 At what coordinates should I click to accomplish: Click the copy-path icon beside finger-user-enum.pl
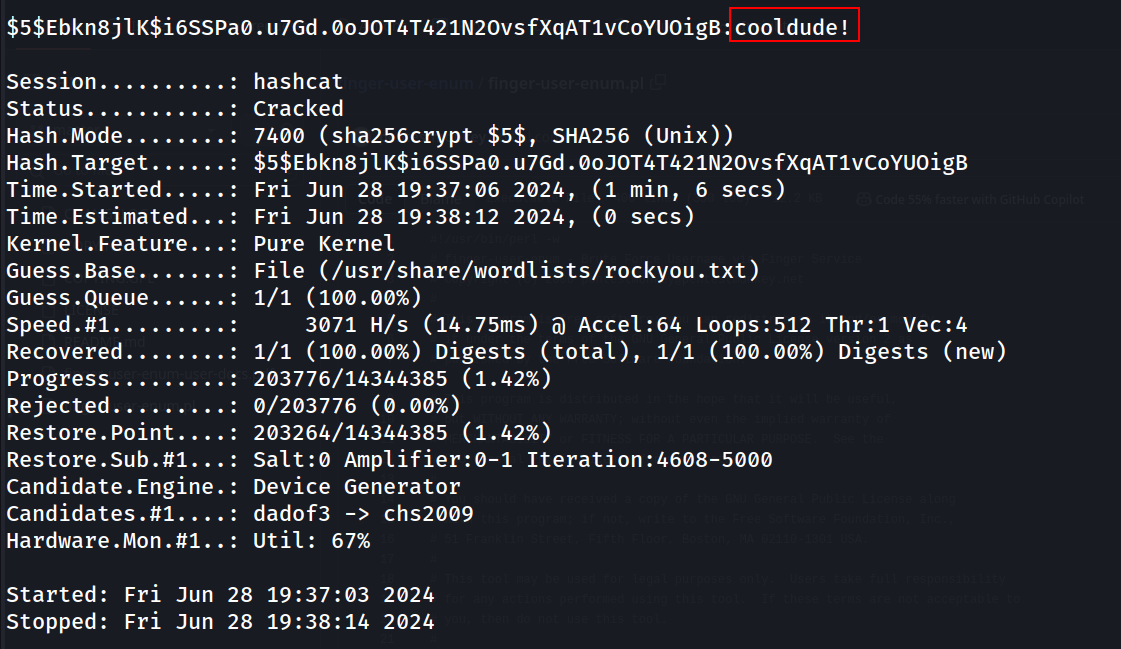[x=658, y=82]
